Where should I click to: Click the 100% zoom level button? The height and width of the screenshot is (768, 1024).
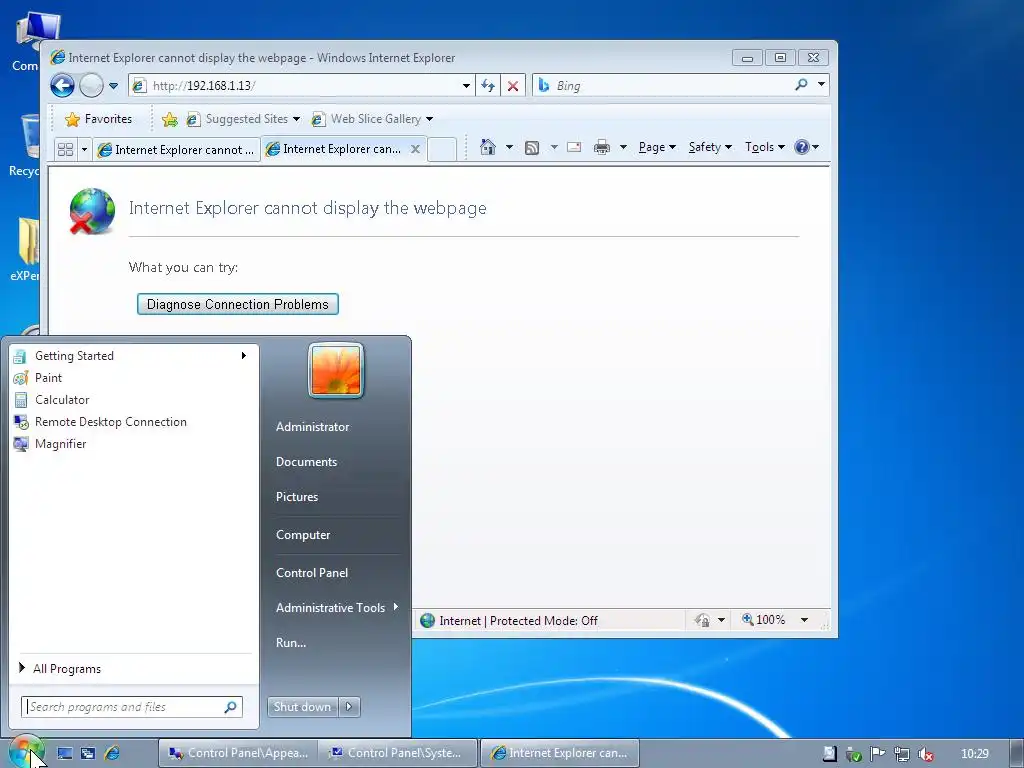[763, 620]
